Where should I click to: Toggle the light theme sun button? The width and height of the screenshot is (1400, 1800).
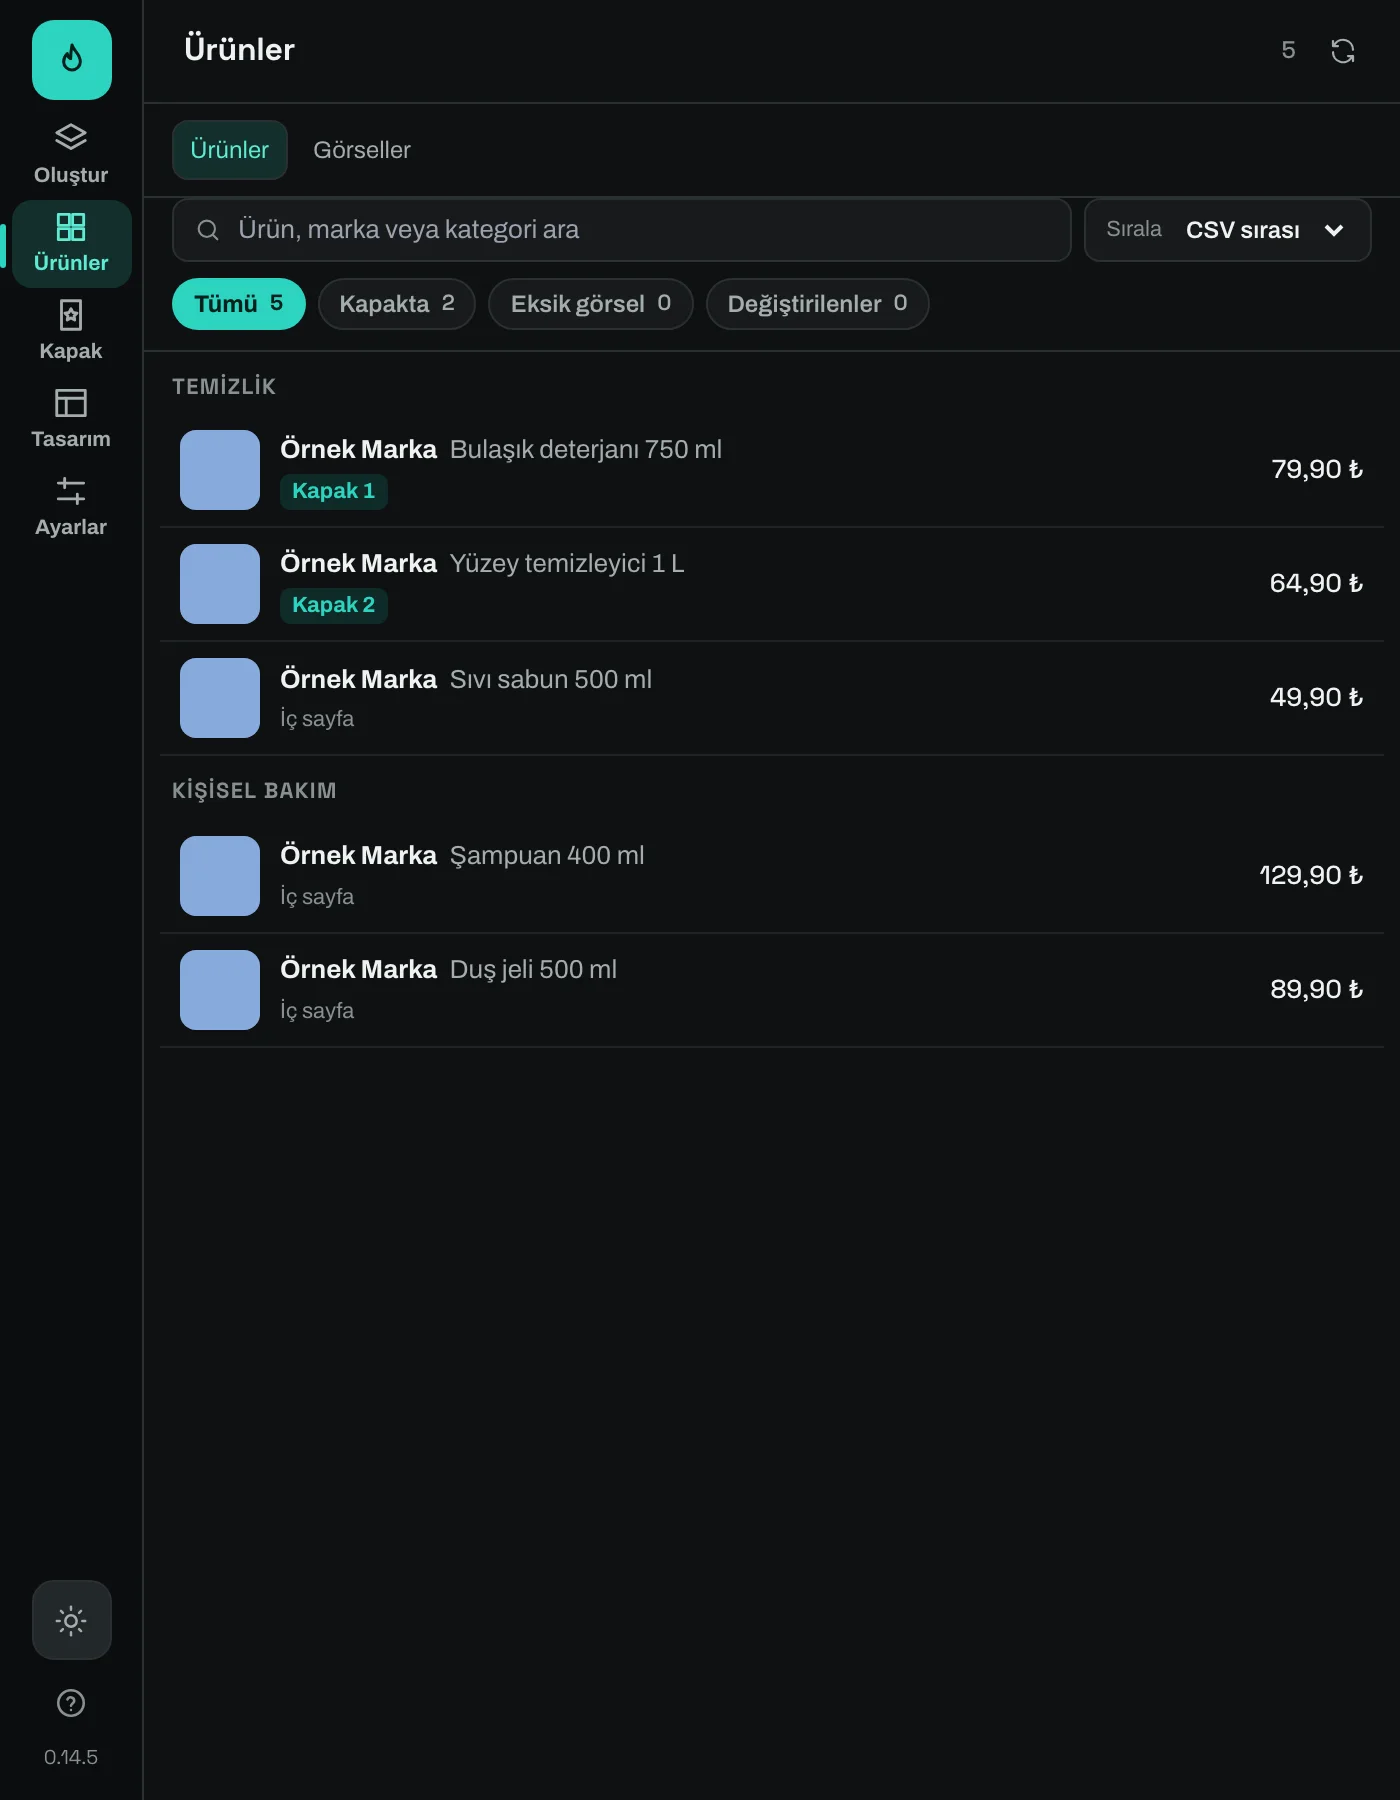tap(72, 1620)
